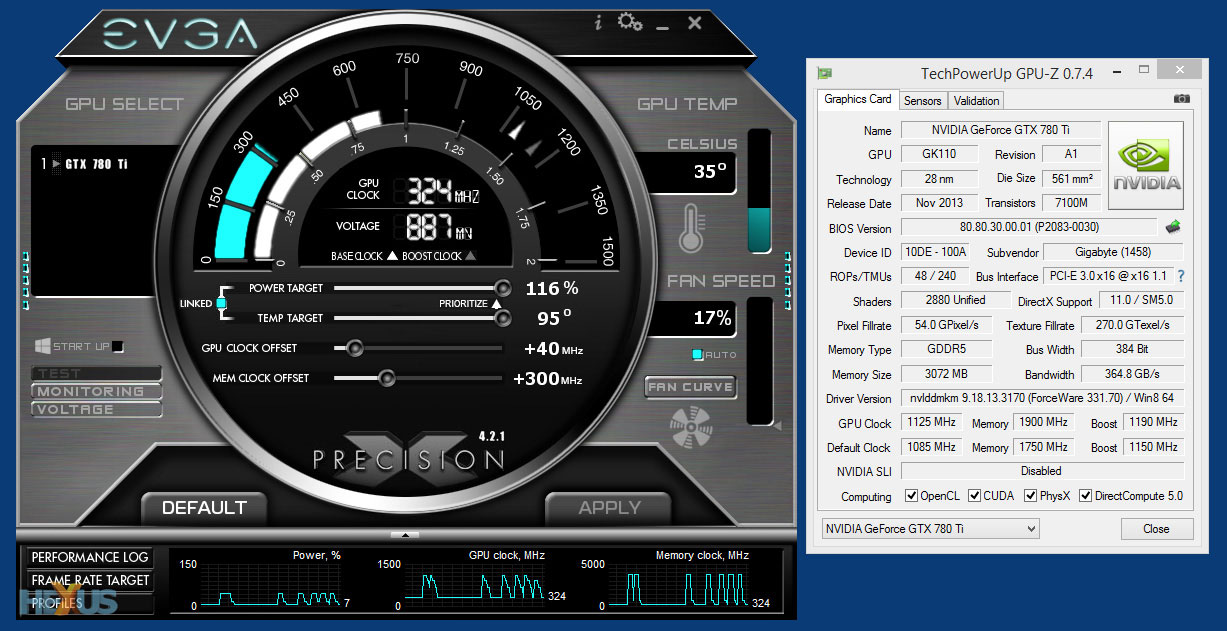Open the Performance Log tab
Screen dimensions: 1227x631
tap(90, 557)
